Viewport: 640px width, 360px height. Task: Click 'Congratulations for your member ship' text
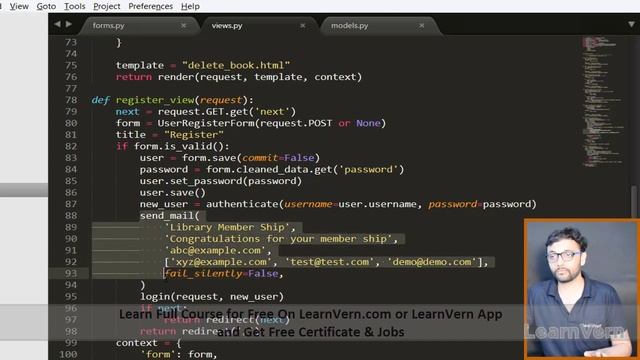278,239
